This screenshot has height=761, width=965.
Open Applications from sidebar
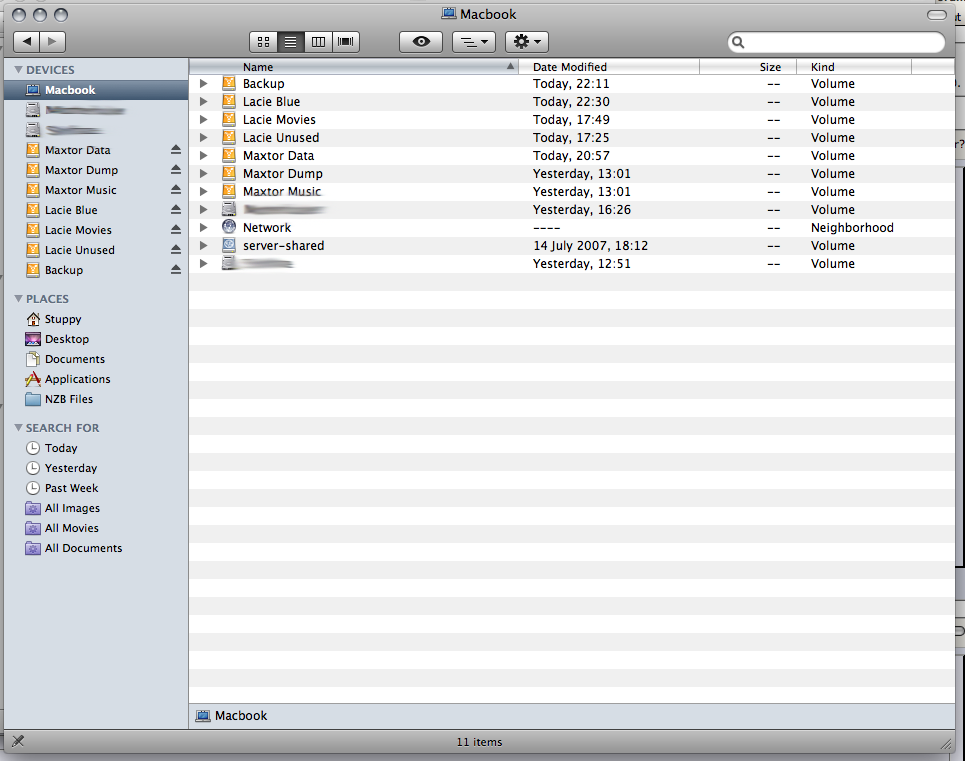96,379
